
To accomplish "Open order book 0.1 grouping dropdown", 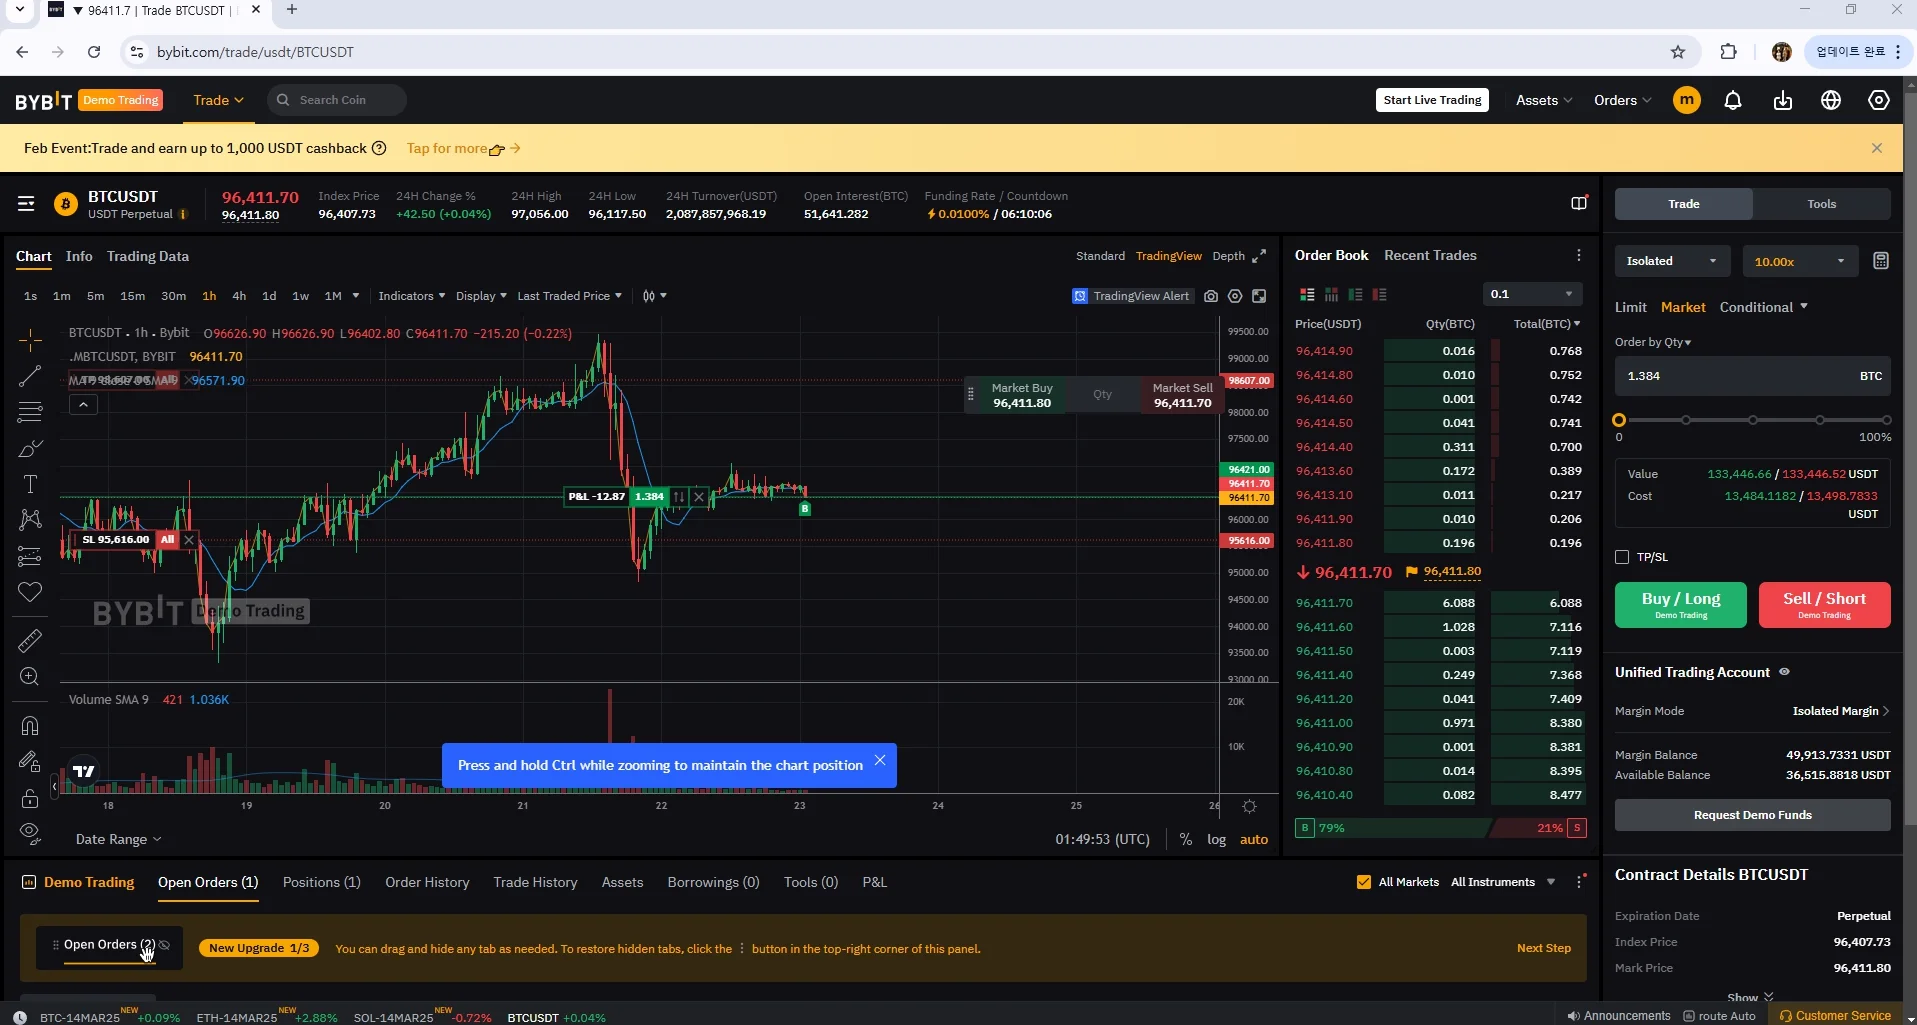I will 1533,294.
